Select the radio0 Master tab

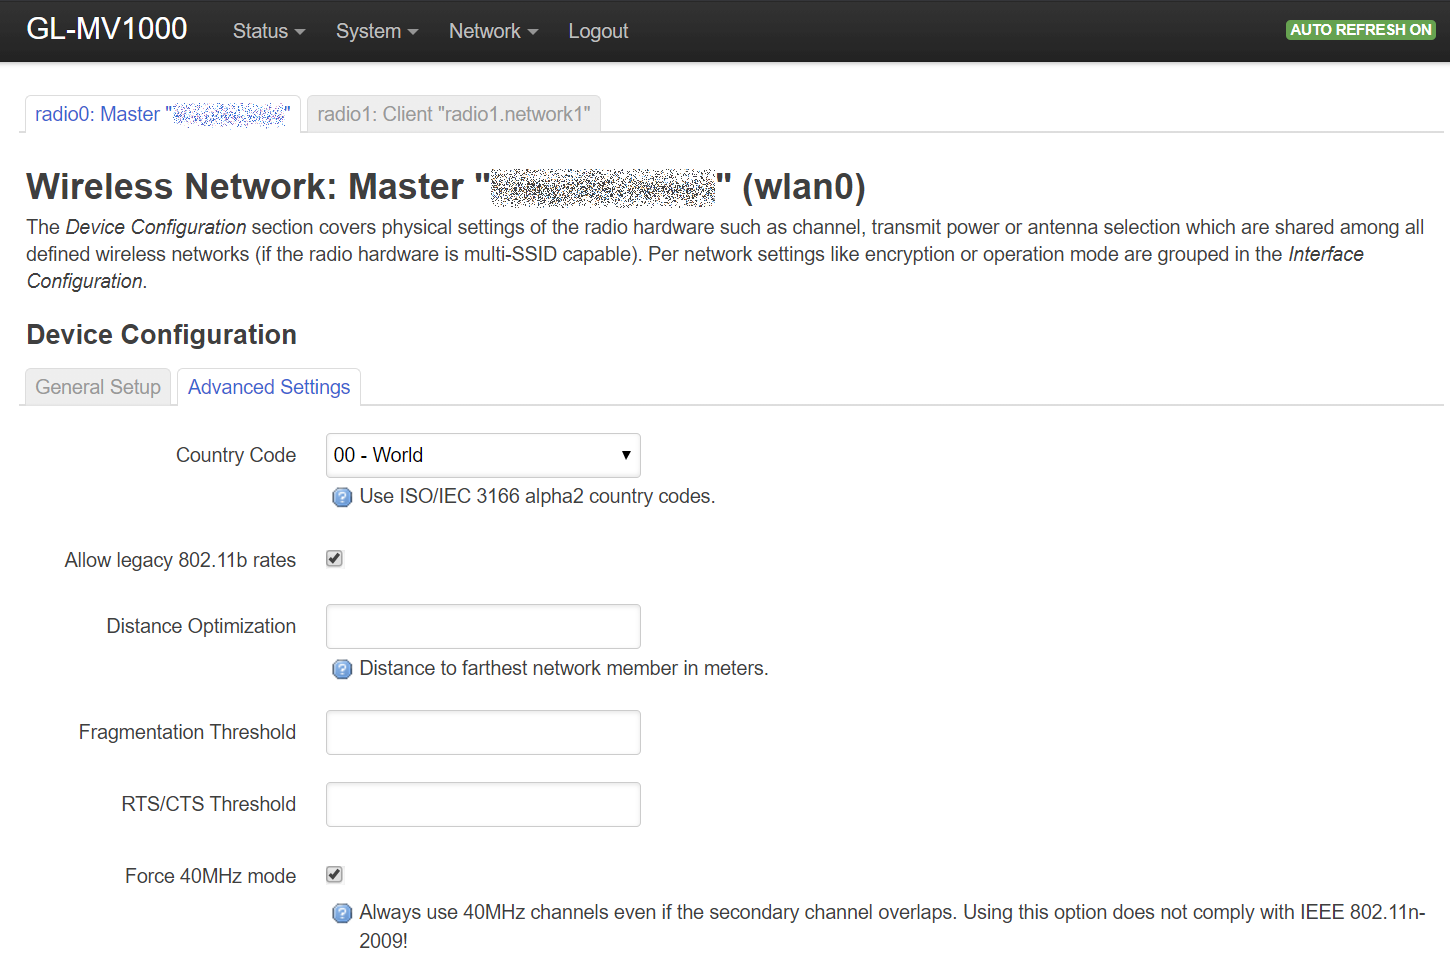[162, 114]
